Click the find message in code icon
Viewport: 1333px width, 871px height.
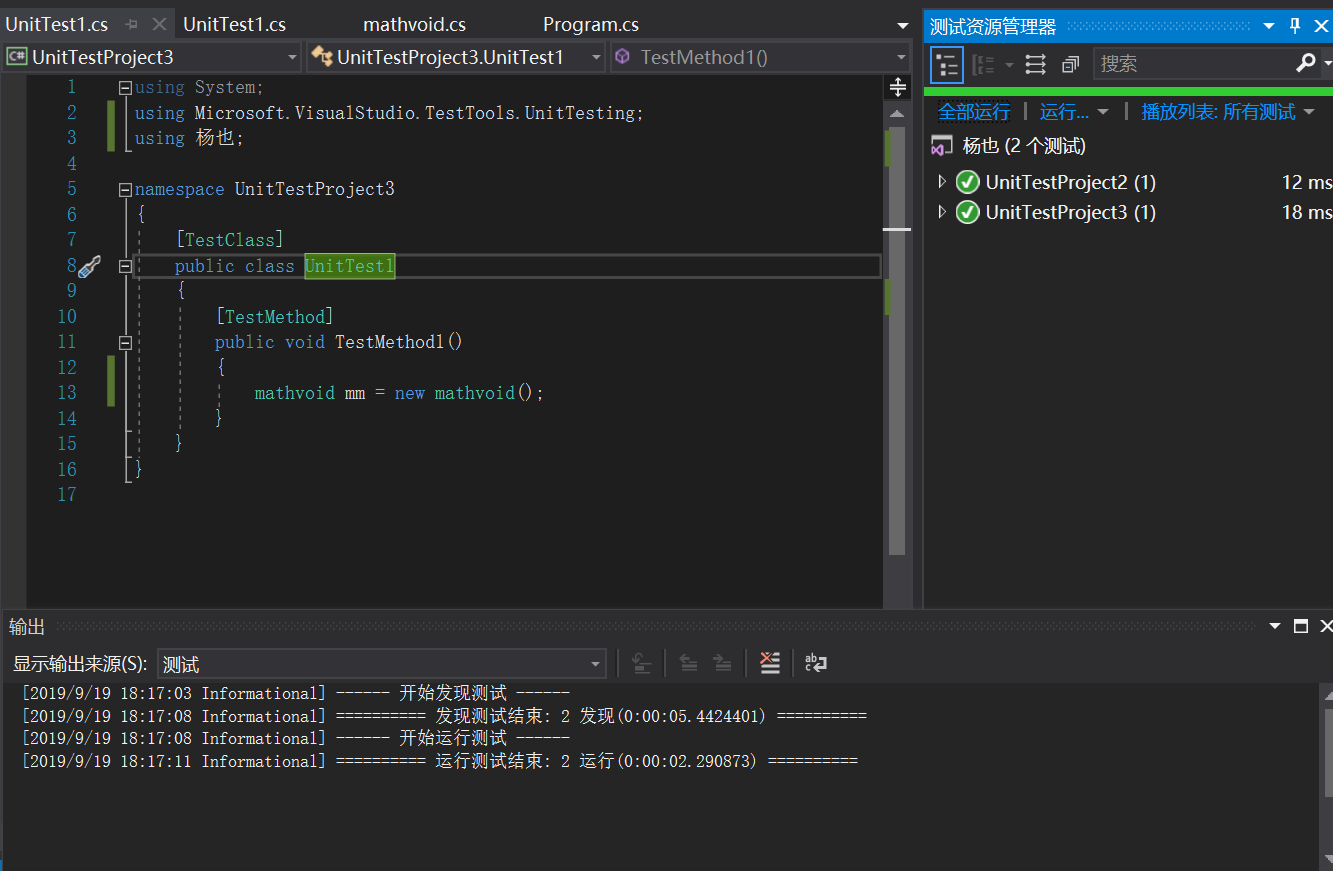642,663
